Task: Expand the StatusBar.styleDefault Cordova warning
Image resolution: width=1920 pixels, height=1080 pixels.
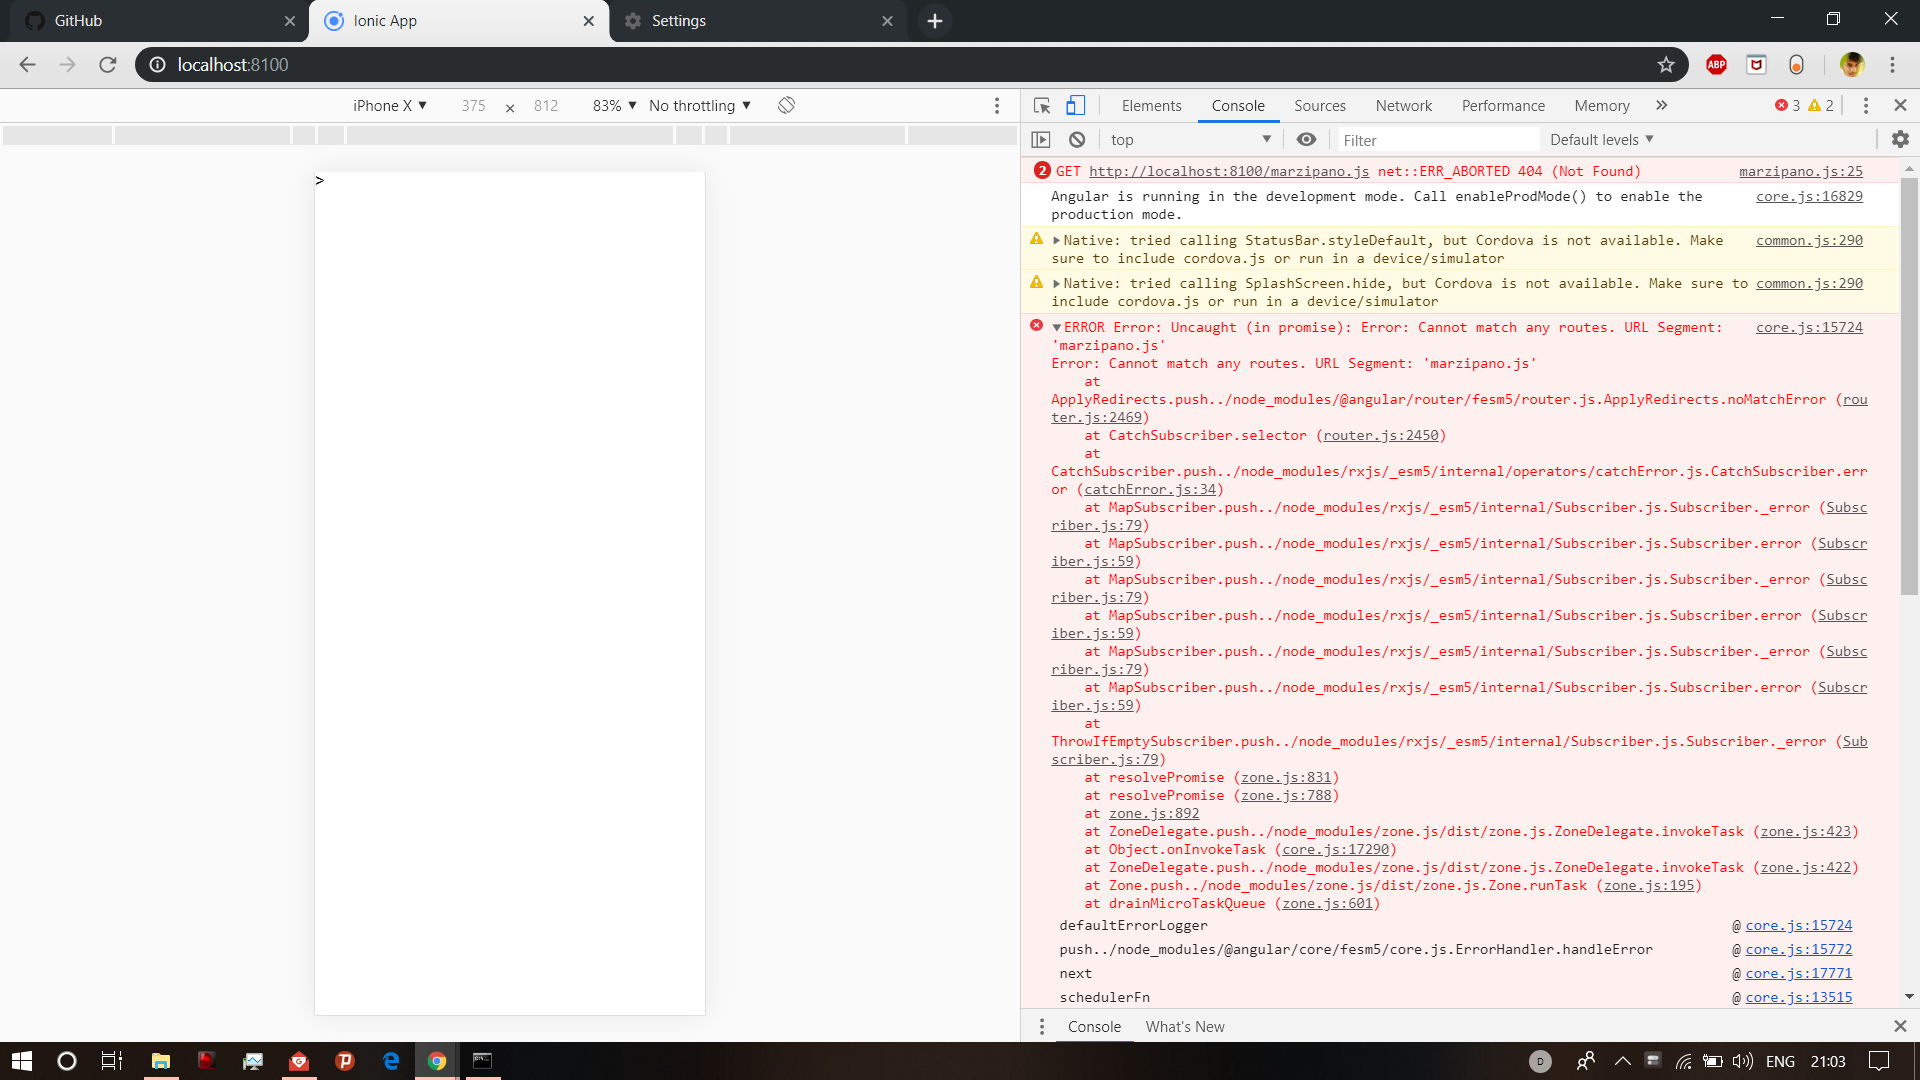Action: point(1057,240)
